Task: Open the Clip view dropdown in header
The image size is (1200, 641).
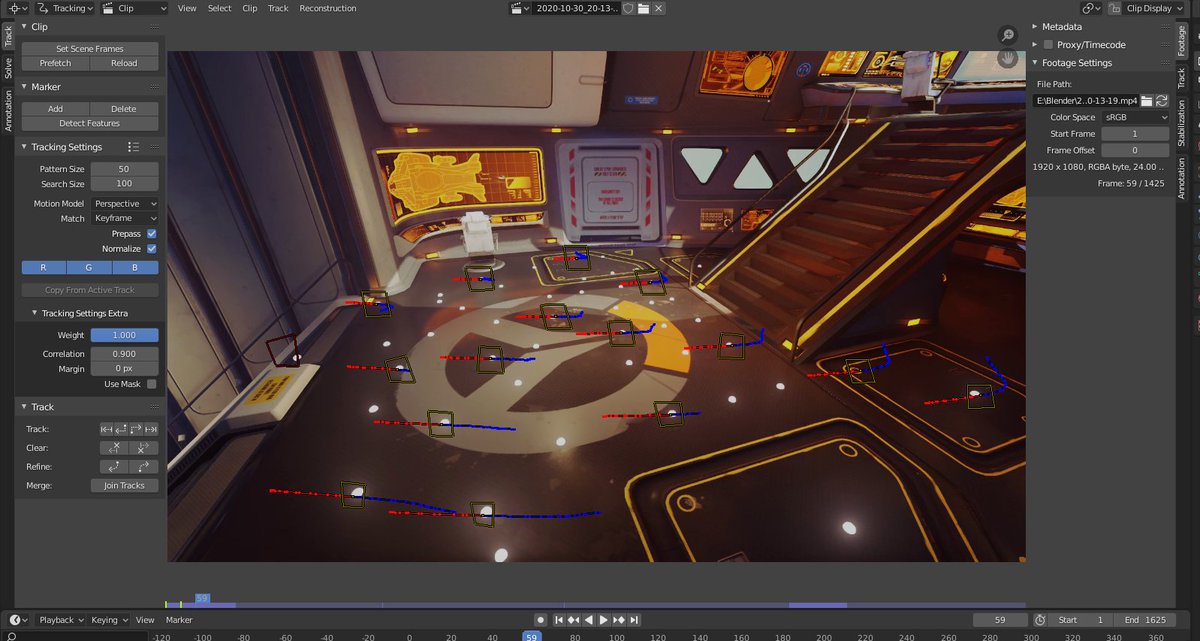Action: click(133, 8)
